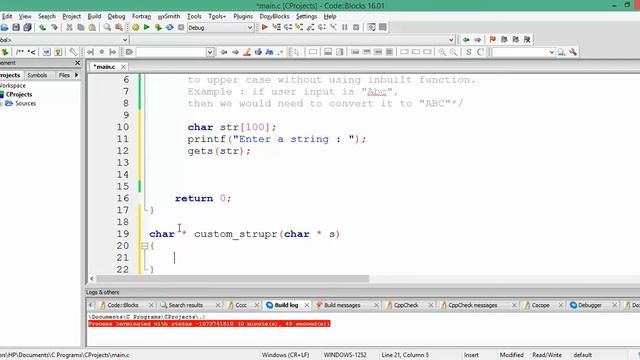Toggle highlight search matches marker
The height and width of the screenshot is (360, 640).
[x=247, y=52]
